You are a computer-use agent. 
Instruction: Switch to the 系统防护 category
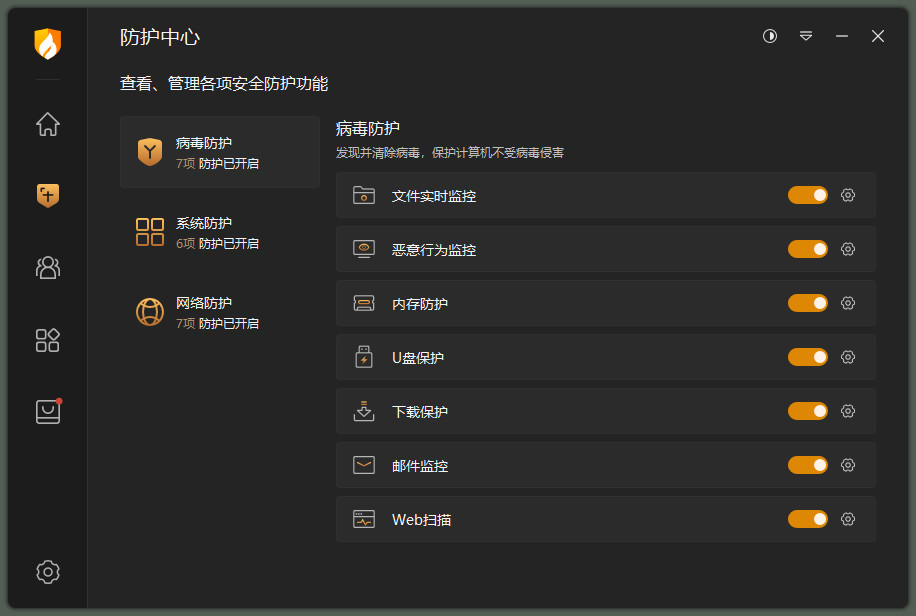click(x=220, y=232)
